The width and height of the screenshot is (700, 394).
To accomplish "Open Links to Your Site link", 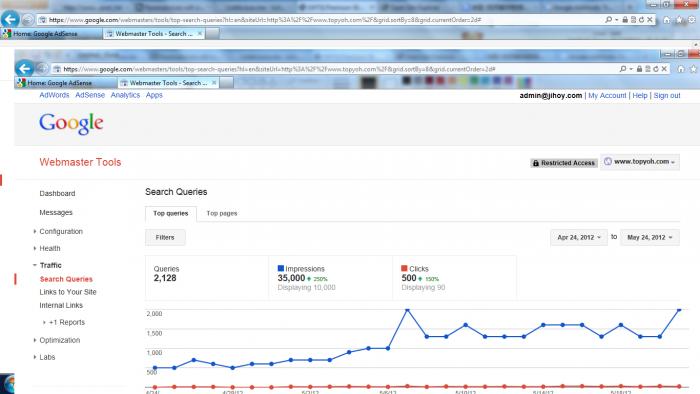I will point(68,292).
